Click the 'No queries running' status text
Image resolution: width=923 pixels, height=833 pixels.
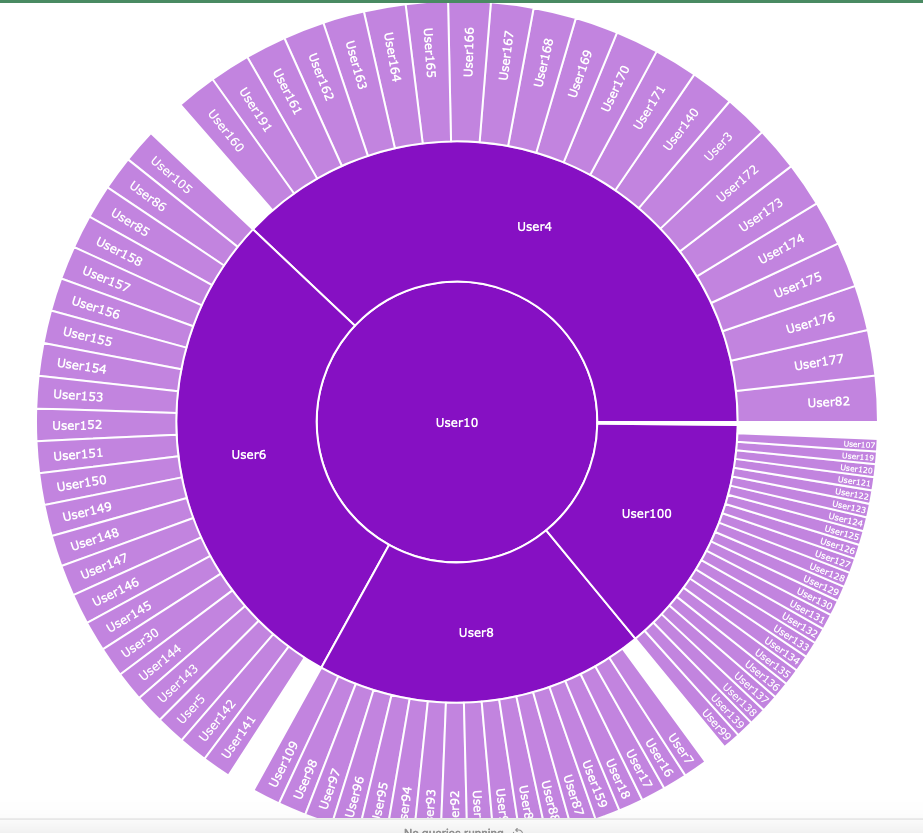(450, 829)
